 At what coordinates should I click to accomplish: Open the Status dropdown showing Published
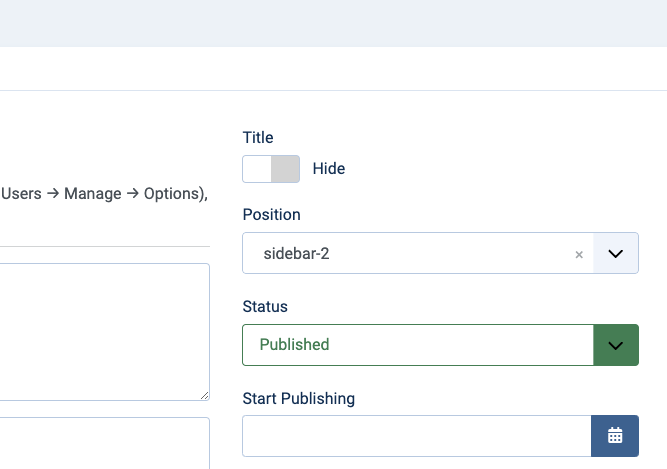click(x=418, y=345)
